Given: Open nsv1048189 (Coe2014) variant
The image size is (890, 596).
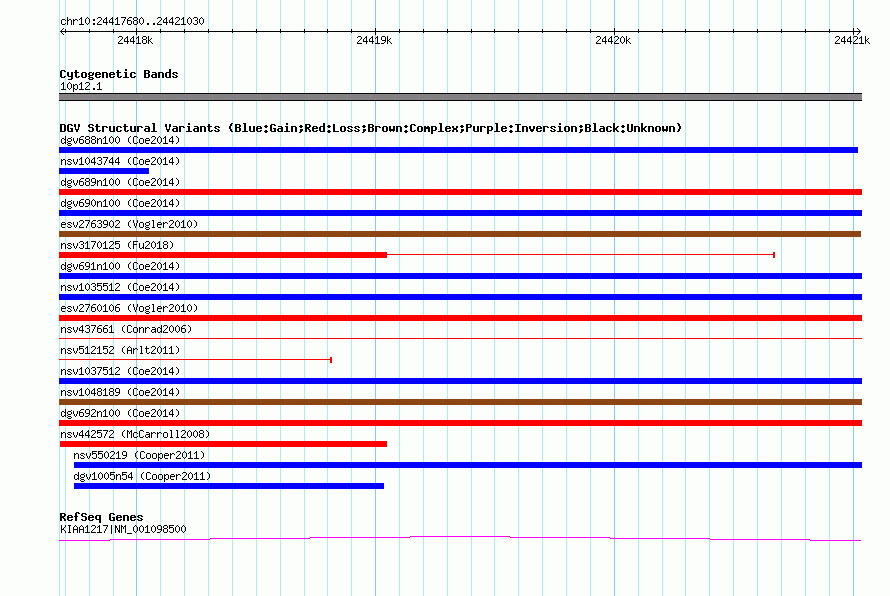Looking at the screenshot, I should click(120, 392).
